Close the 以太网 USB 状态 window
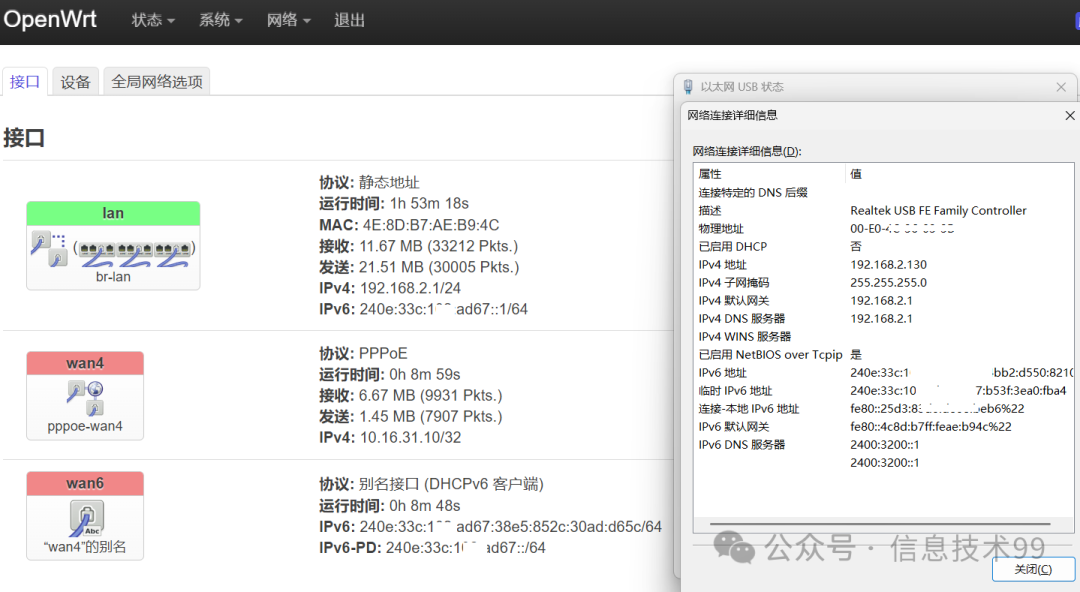The height and width of the screenshot is (592, 1080). 1061,87
